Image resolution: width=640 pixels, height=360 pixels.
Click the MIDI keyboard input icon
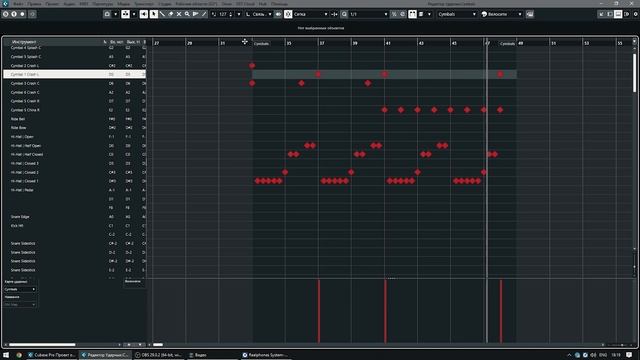click(530, 14)
